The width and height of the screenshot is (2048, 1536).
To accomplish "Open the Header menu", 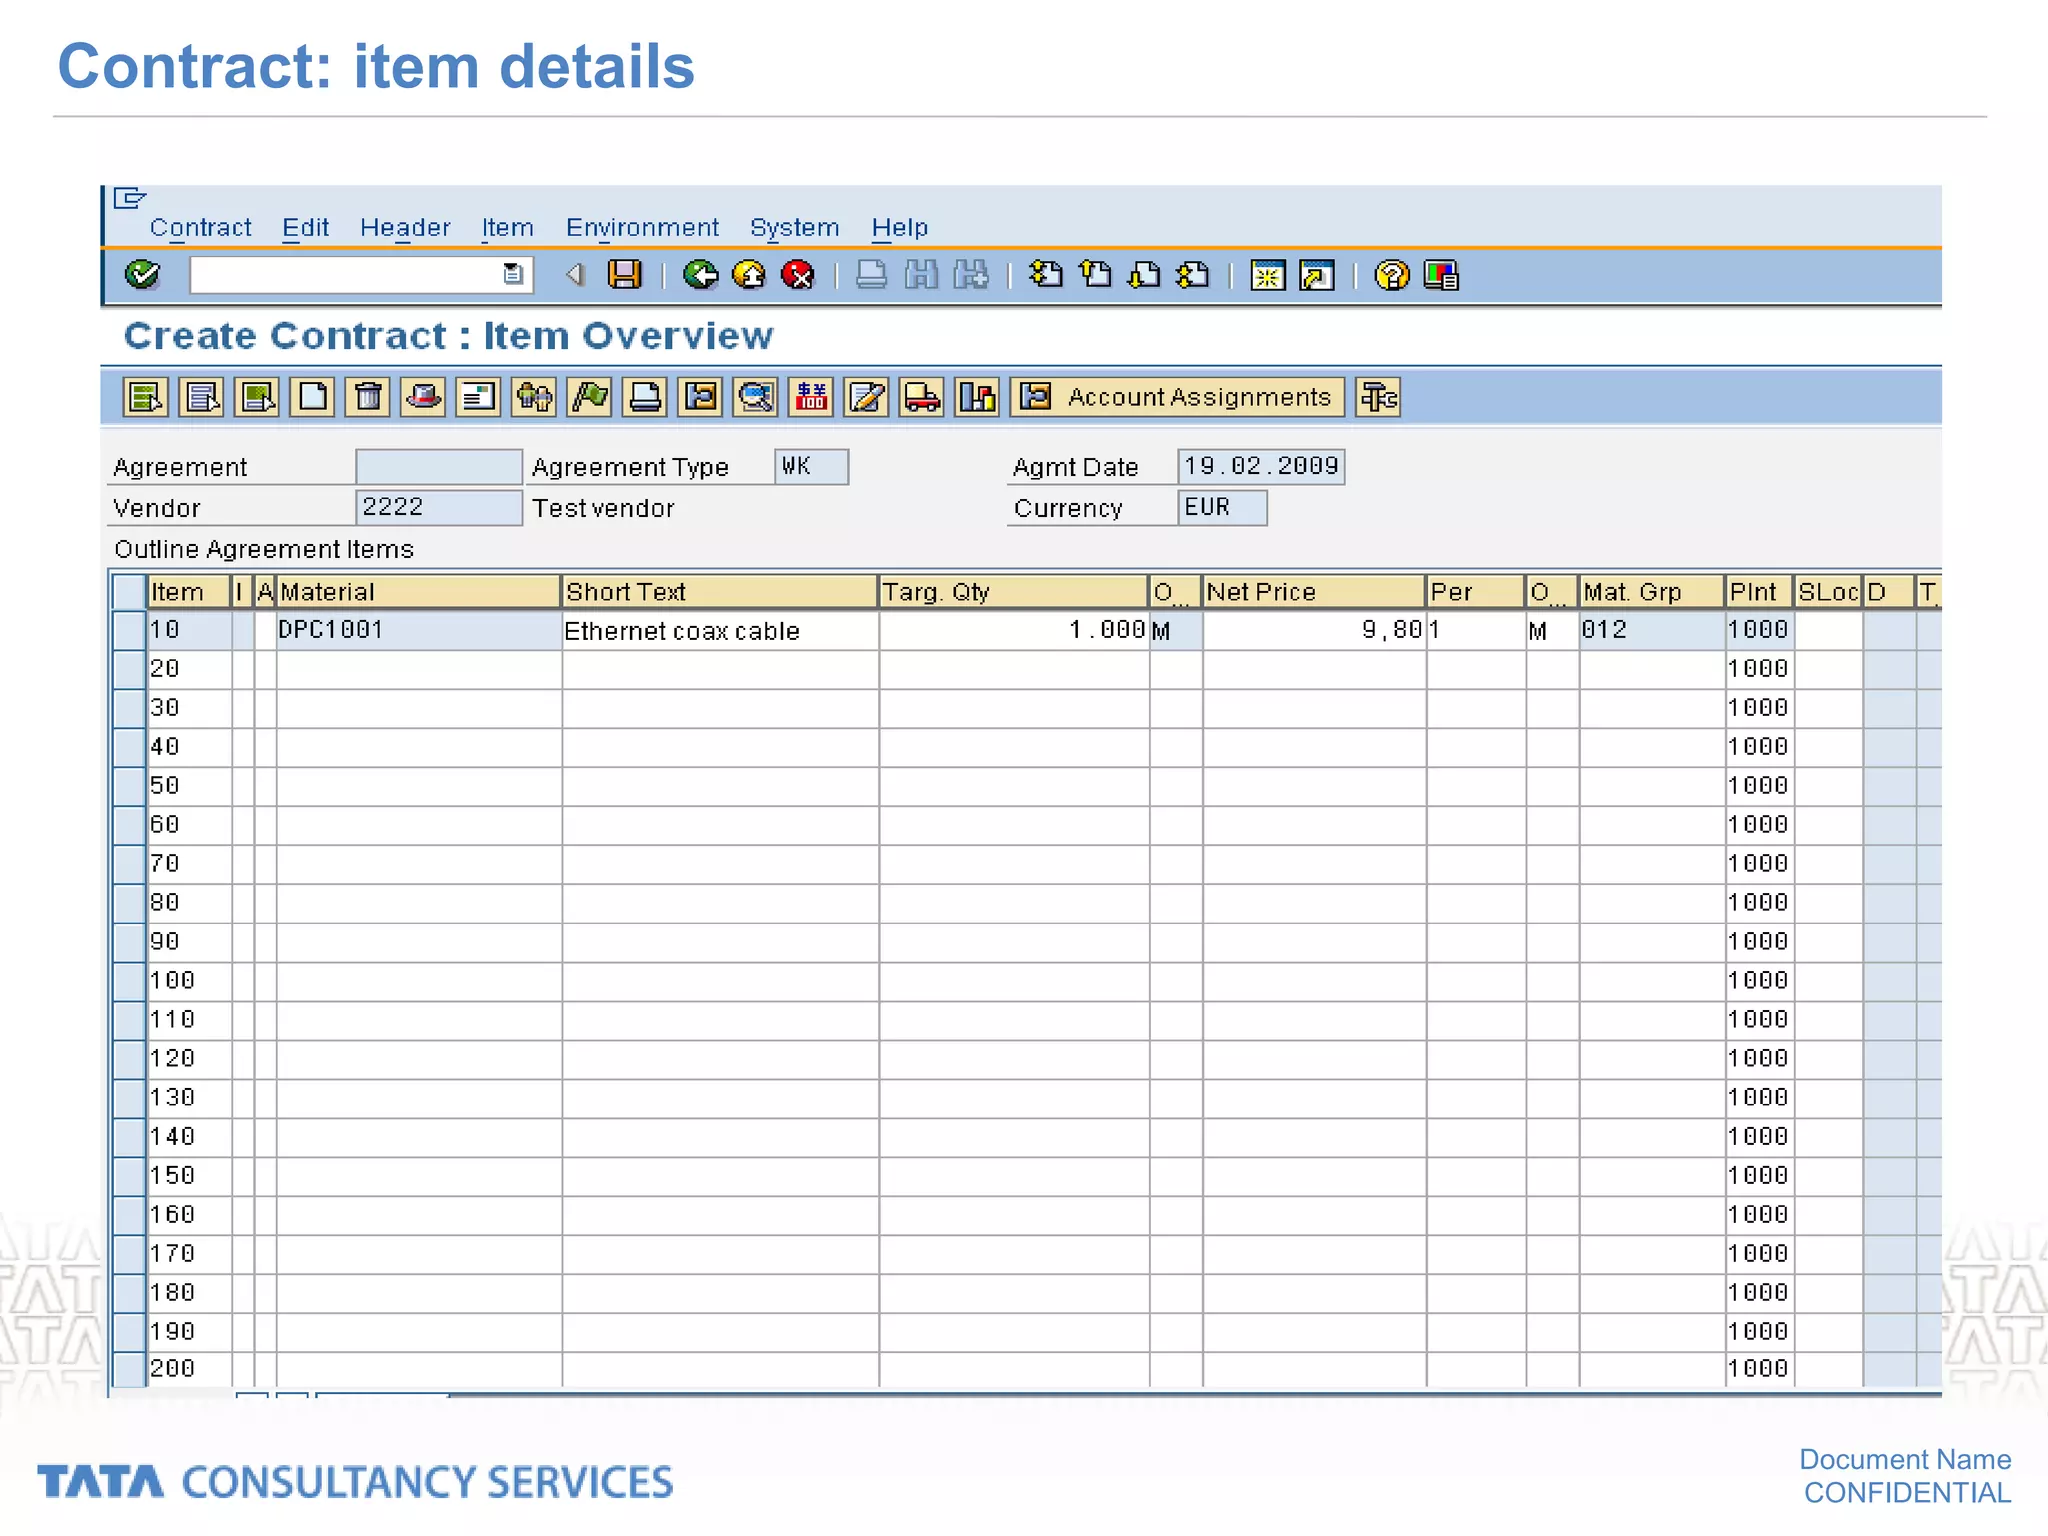I will pyautogui.click(x=405, y=228).
